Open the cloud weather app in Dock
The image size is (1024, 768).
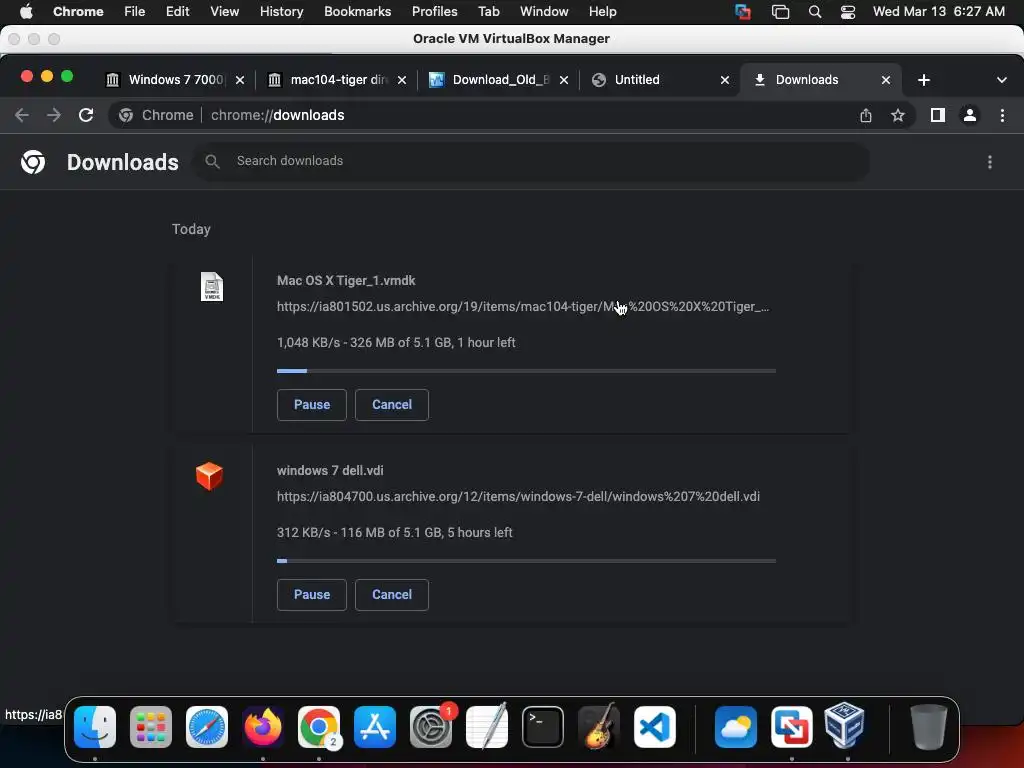[x=736, y=727]
